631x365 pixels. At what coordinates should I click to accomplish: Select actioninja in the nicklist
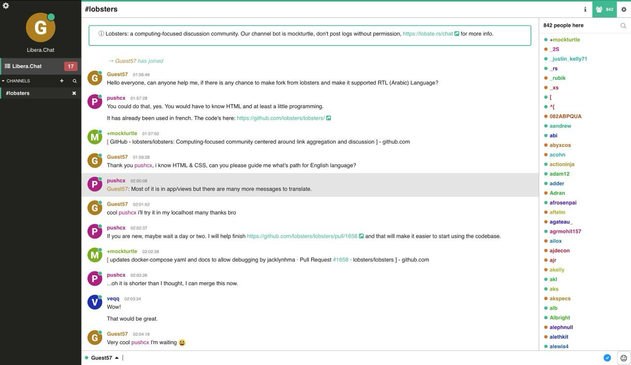pyautogui.click(x=562, y=164)
